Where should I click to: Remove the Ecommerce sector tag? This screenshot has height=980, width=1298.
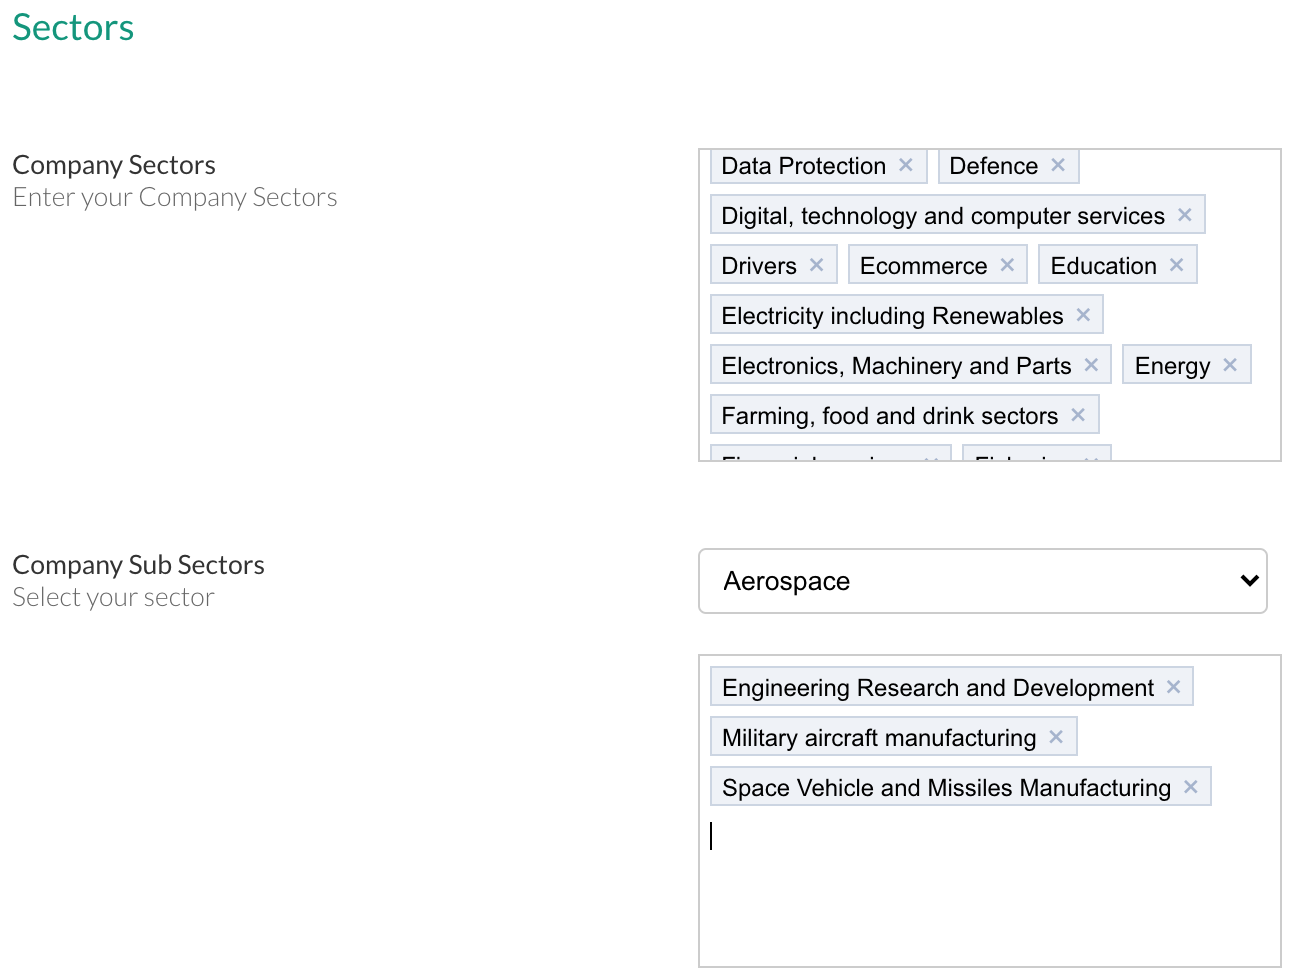1007,265
